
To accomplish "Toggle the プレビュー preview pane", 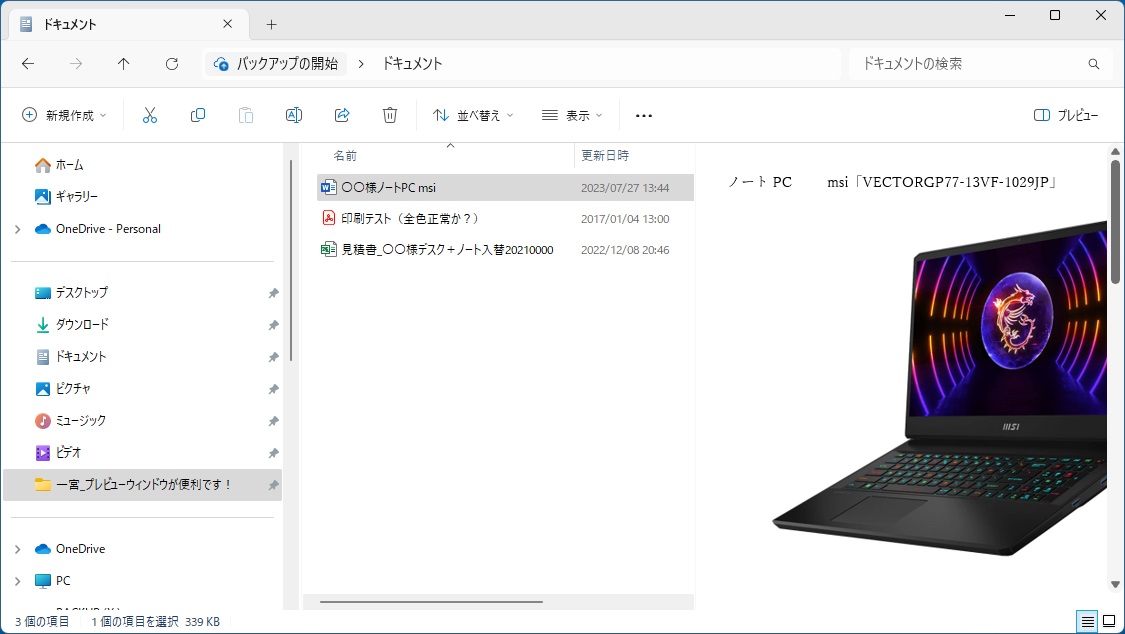I will pyautogui.click(x=1066, y=115).
